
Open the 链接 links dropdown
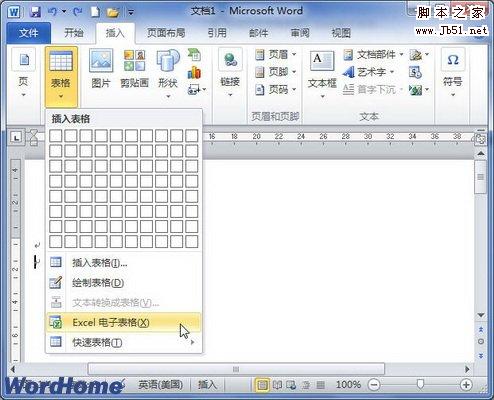tap(230, 73)
